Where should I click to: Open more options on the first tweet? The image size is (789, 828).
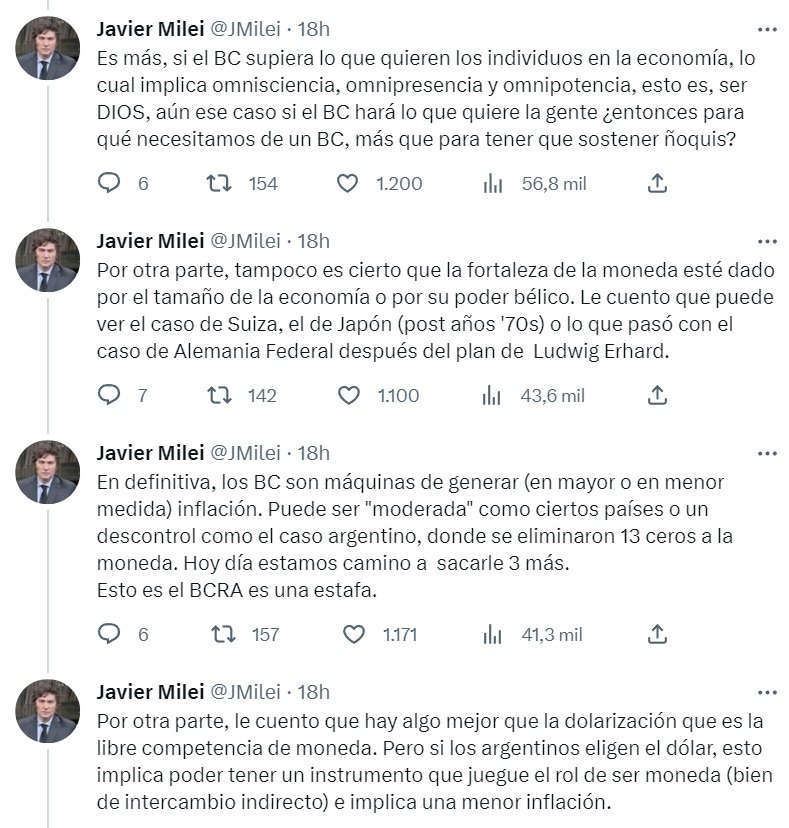click(x=767, y=30)
